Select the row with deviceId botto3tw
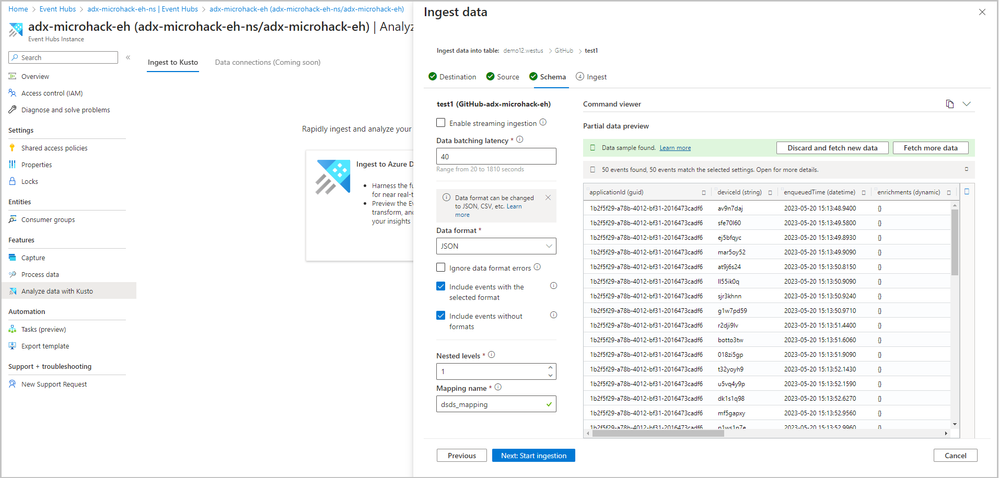999x478 pixels. click(767, 340)
